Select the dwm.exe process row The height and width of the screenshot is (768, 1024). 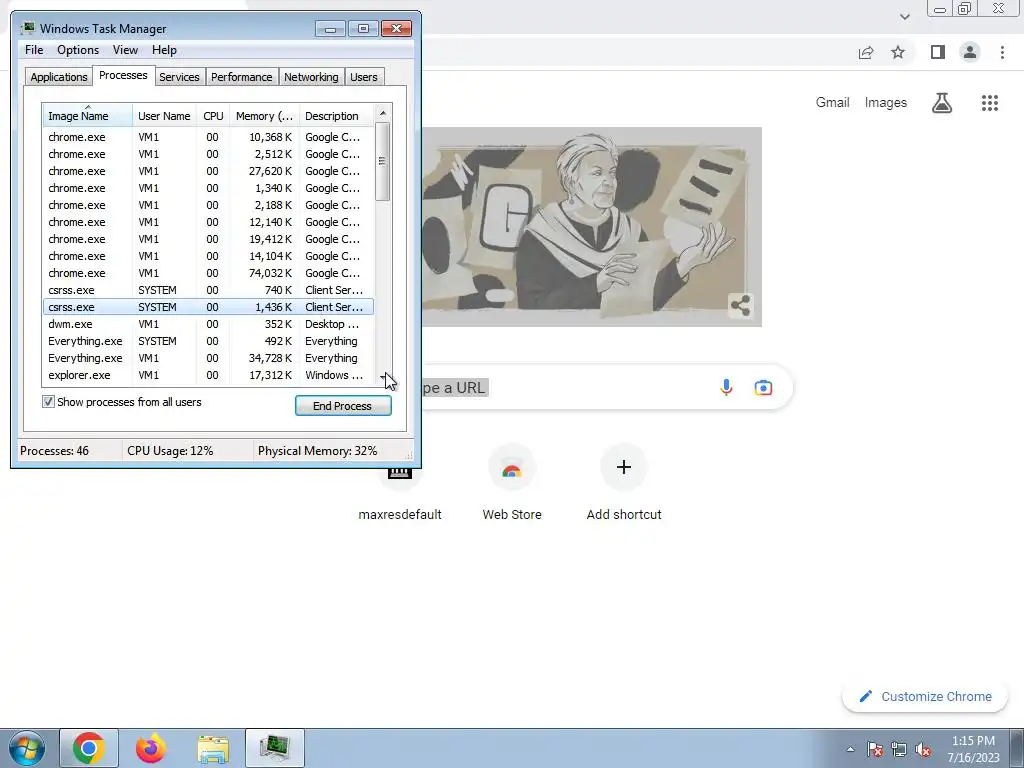click(208, 324)
